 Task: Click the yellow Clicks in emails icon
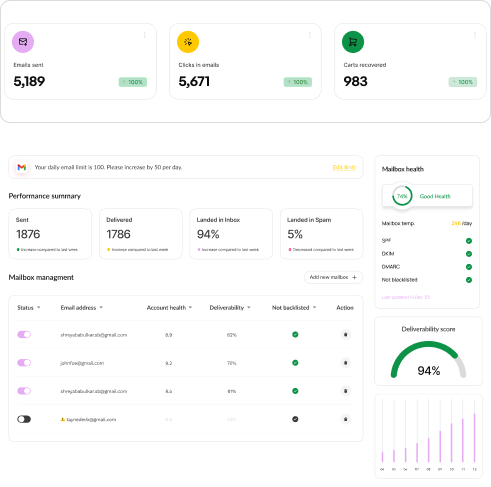(x=188, y=42)
